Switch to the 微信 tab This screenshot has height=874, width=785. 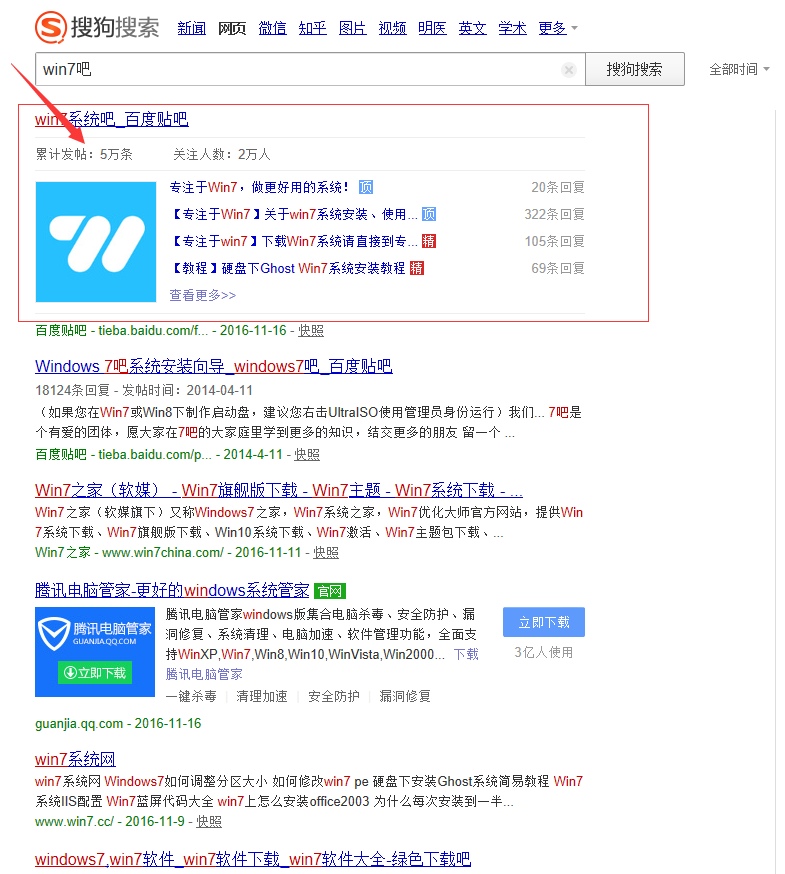[x=272, y=28]
